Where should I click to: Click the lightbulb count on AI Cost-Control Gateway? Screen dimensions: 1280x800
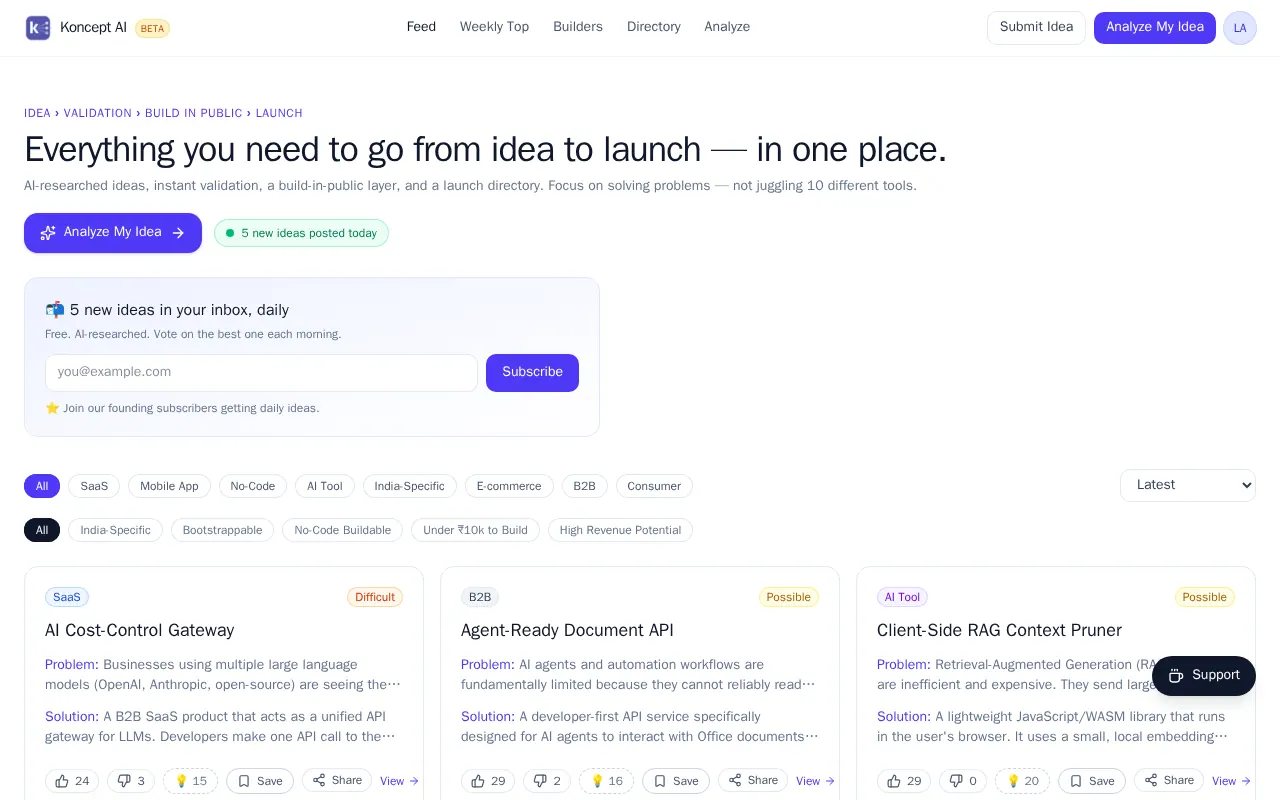[x=190, y=781]
